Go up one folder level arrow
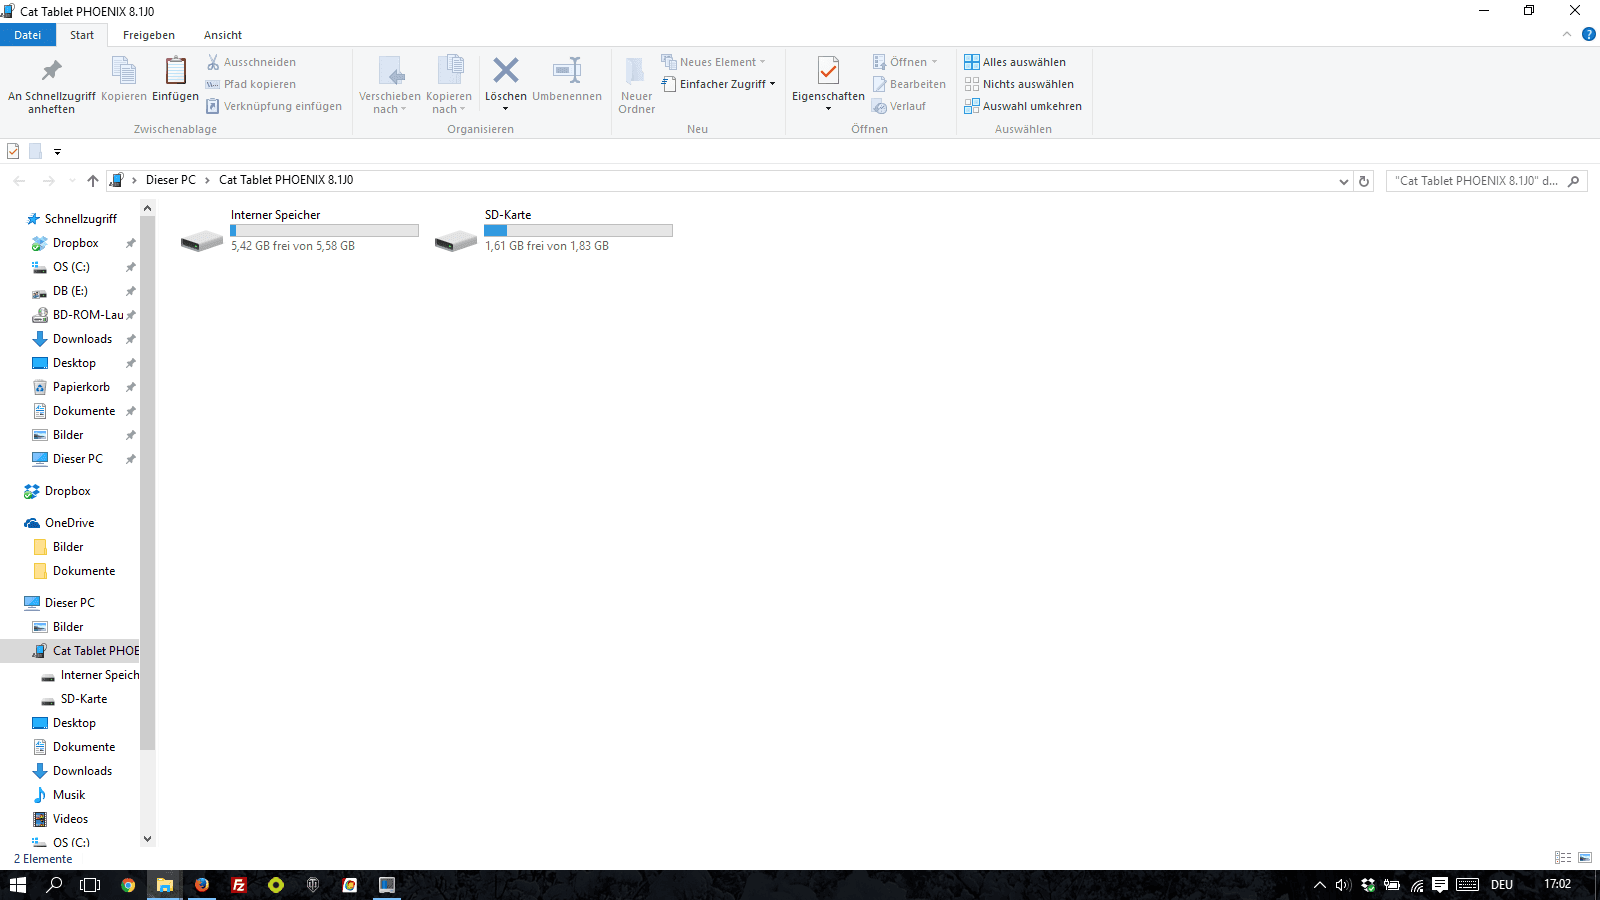Image resolution: width=1600 pixels, height=900 pixels. (x=93, y=181)
